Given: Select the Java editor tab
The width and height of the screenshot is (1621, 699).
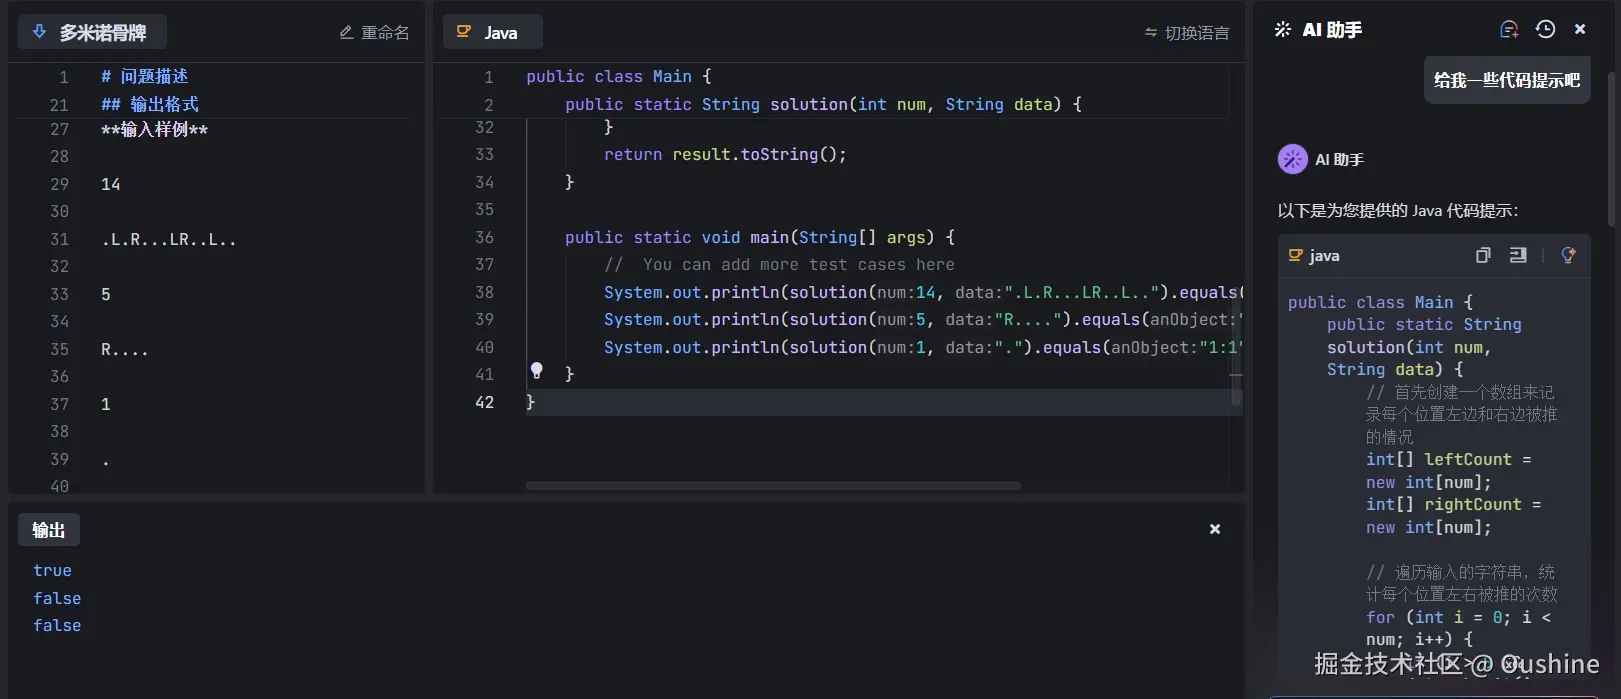Looking at the screenshot, I should [x=492, y=33].
